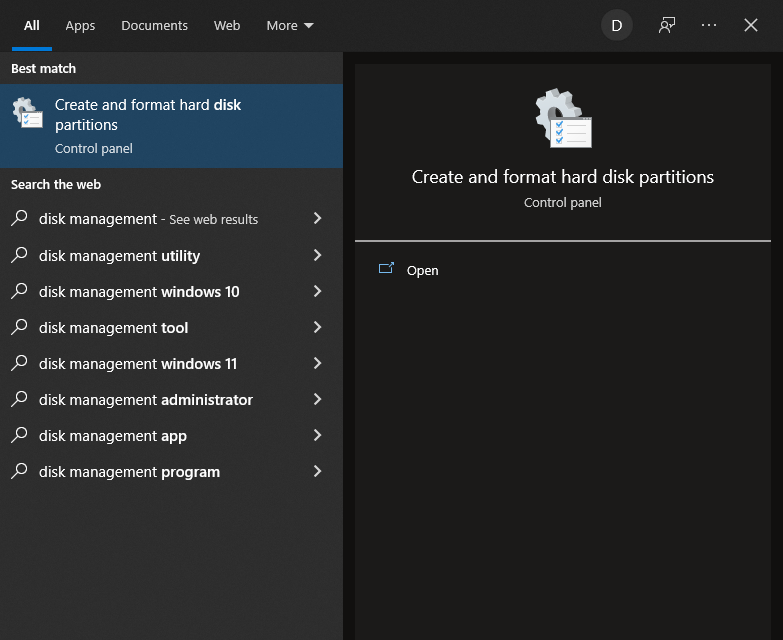This screenshot has width=783, height=640.
Task: Open the best match Create and format hard disk partitions
Action: pos(171,126)
